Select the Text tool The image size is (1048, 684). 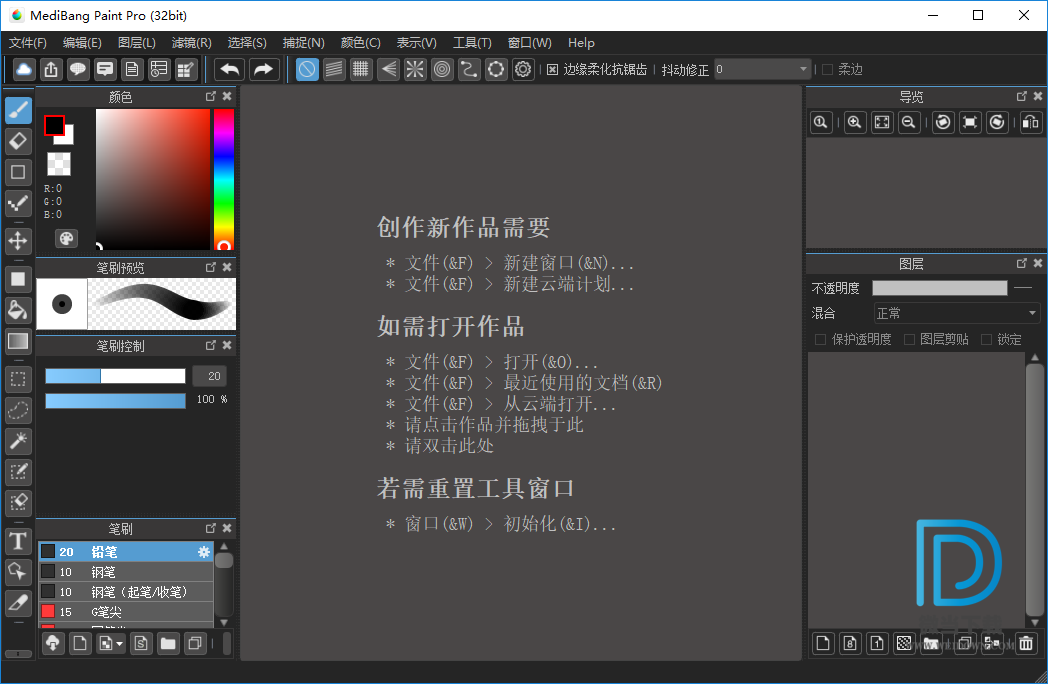(18, 540)
